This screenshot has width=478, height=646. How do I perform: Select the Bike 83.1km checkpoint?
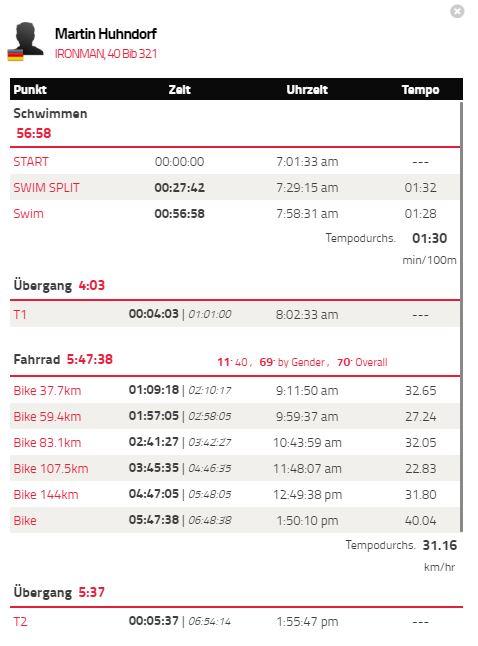(x=47, y=442)
